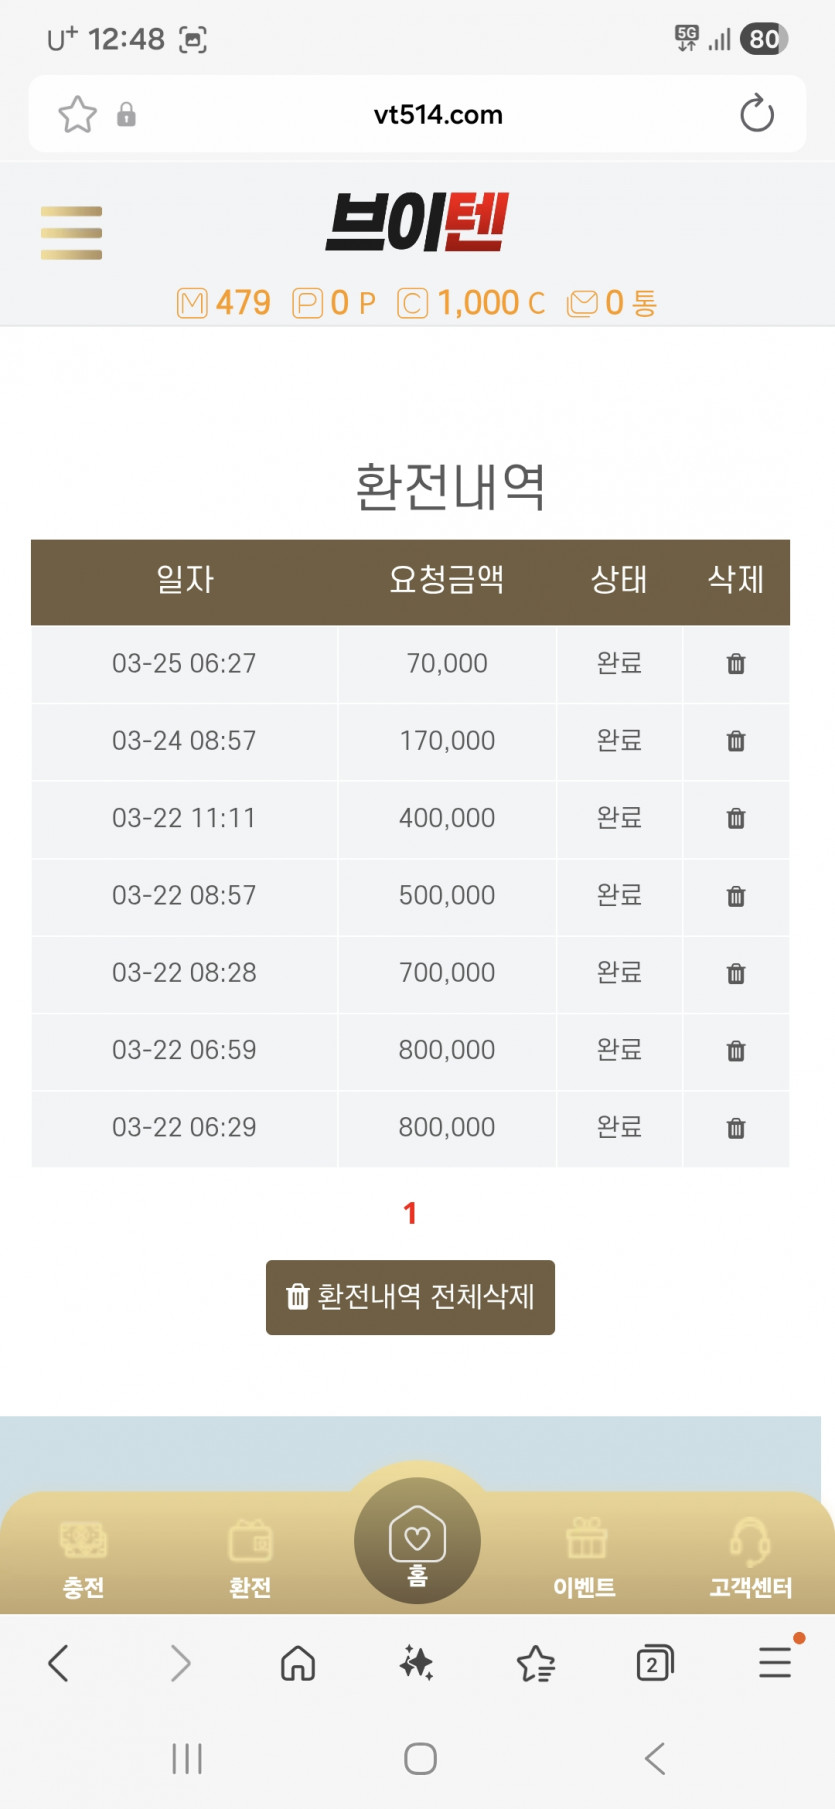Viewport: 835px width, 1809px height.
Task: Tap the round 홈 home button
Action: pyautogui.click(x=417, y=1541)
